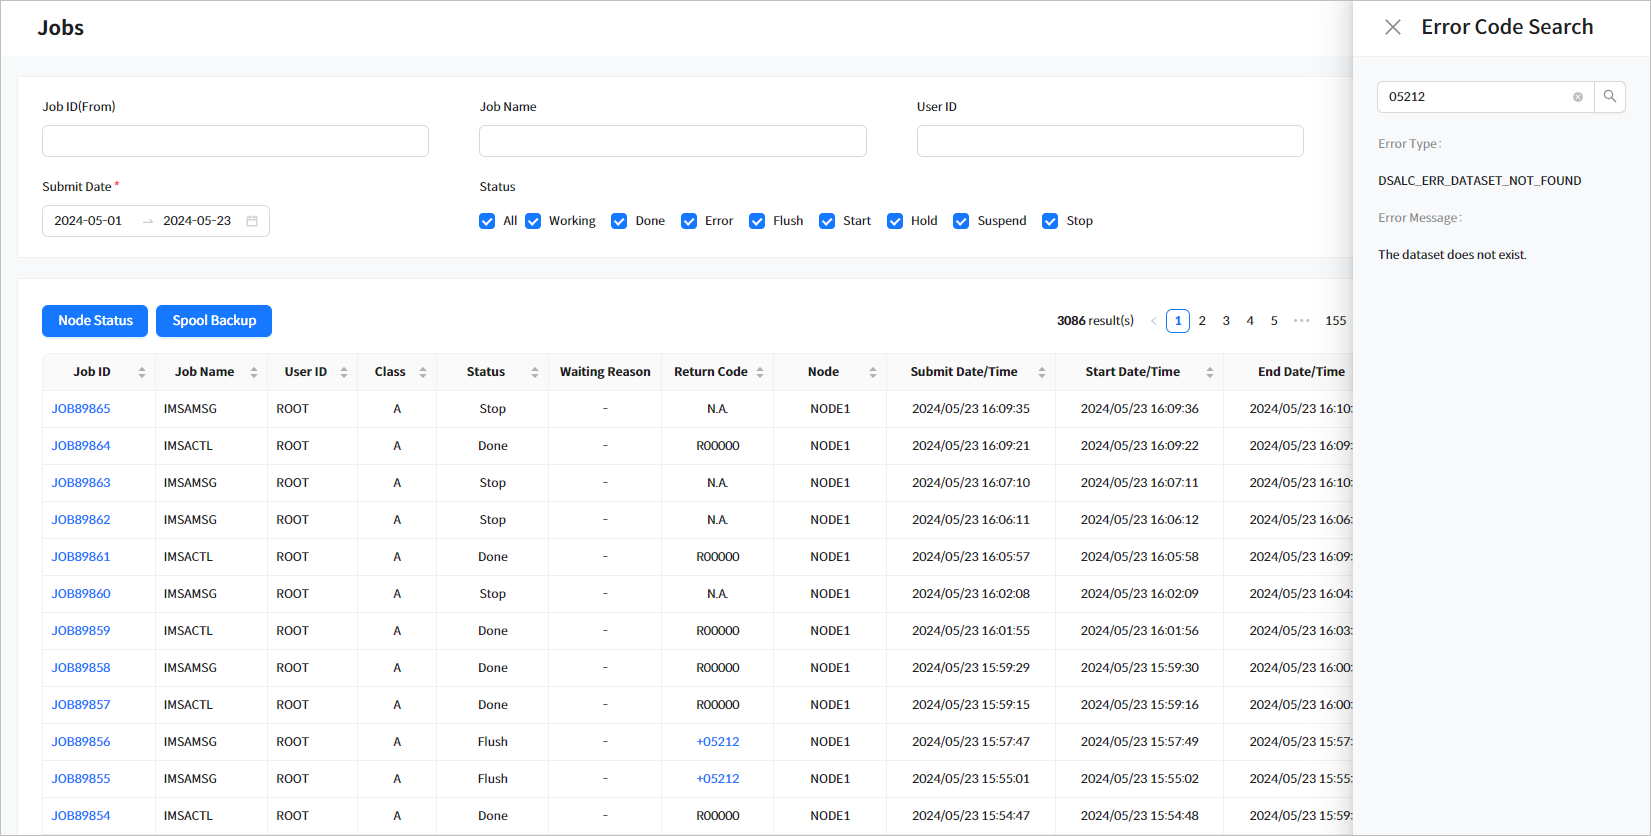Clear the error code search field
The image size is (1651, 836).
point(1578,97)
